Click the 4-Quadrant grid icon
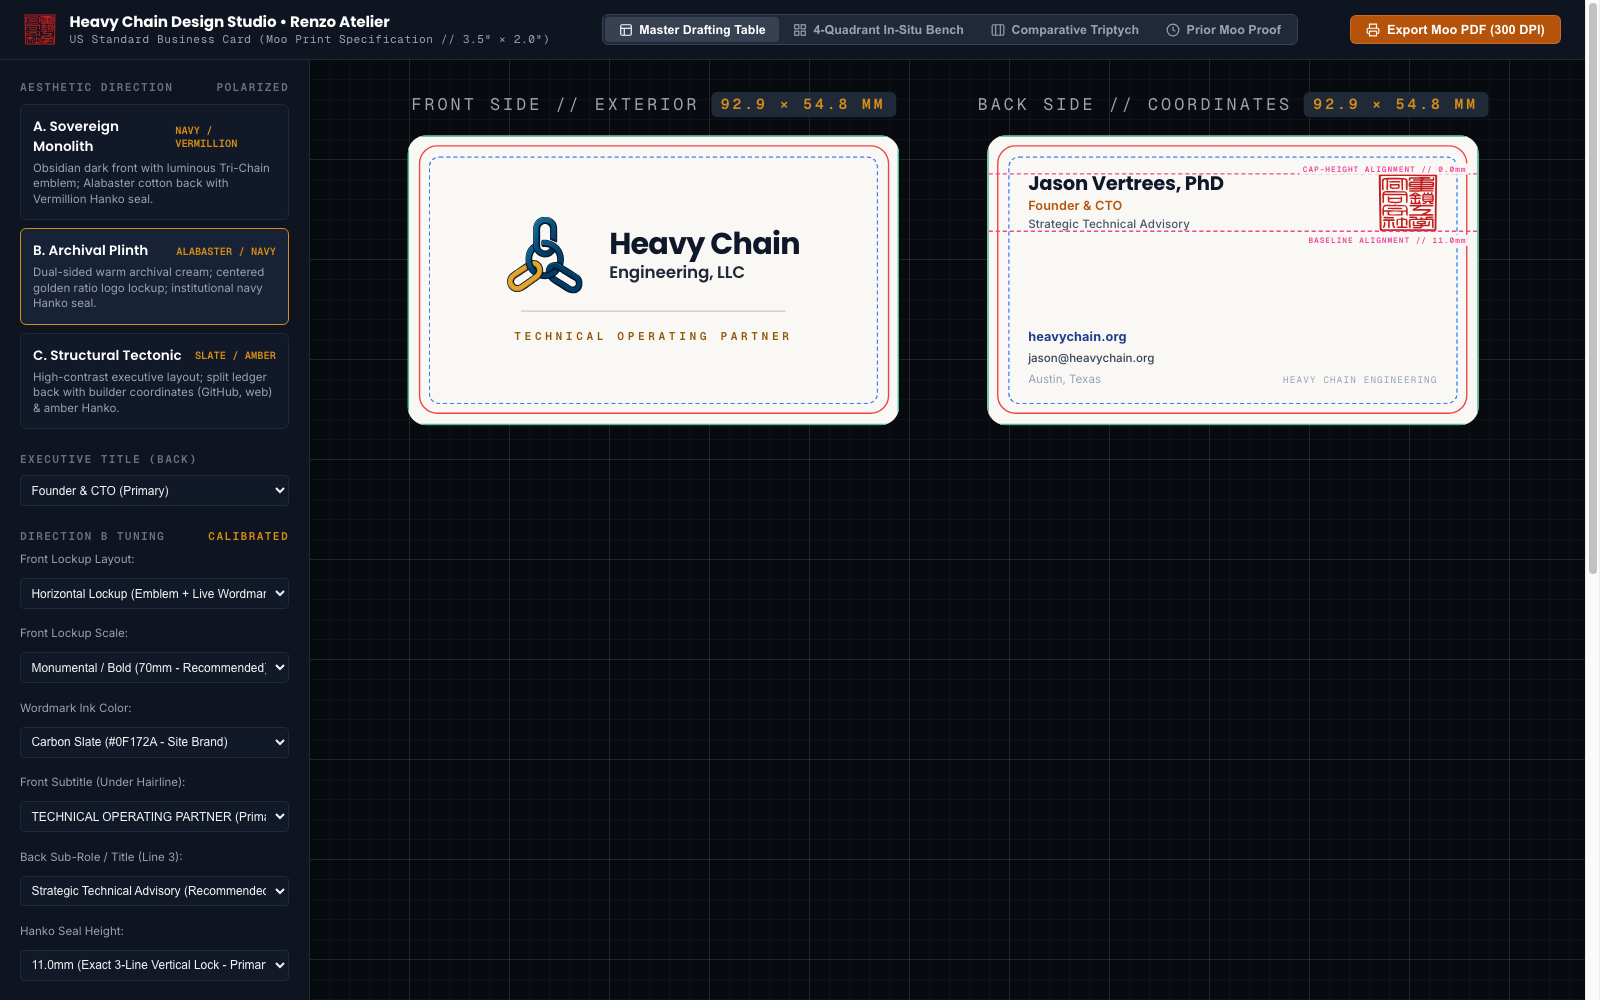The width and height of the screenshot is (1600, 1000). click(800, 30)
